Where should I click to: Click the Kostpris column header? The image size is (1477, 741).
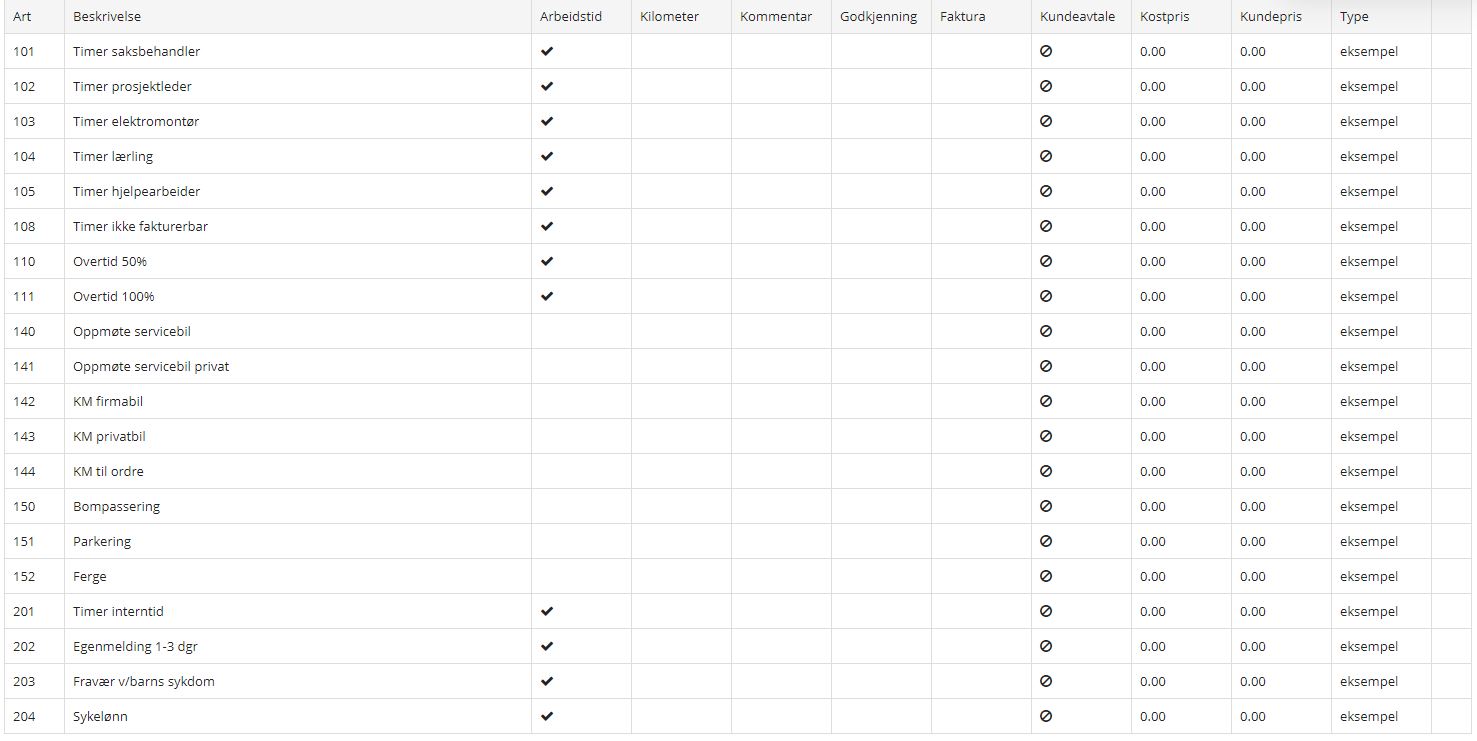(1165, 17)
